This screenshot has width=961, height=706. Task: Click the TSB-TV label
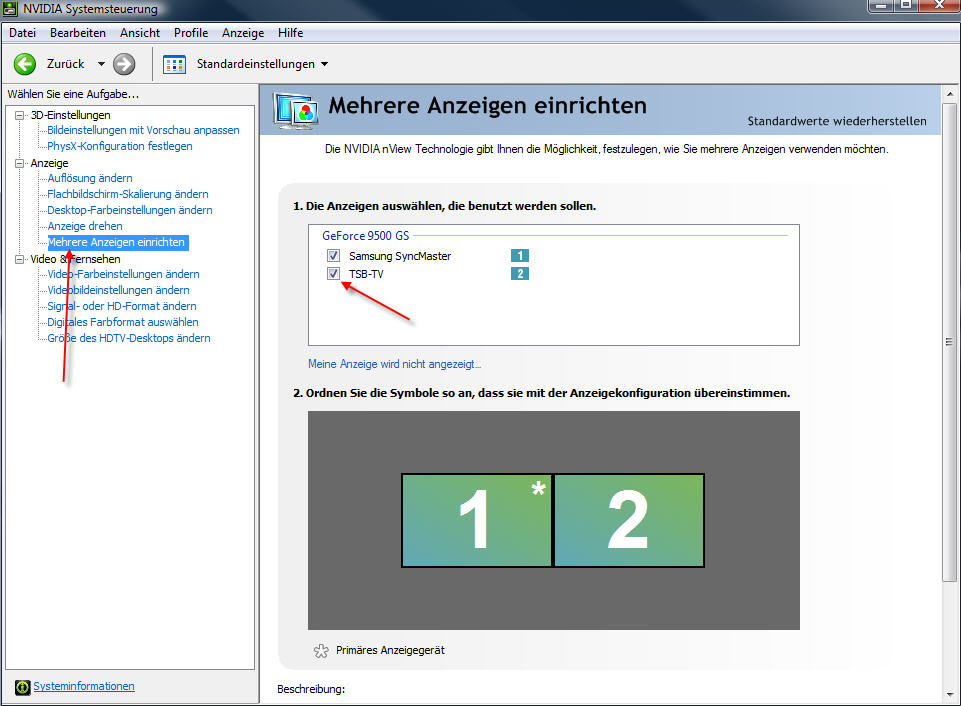[x=367, y=274]
